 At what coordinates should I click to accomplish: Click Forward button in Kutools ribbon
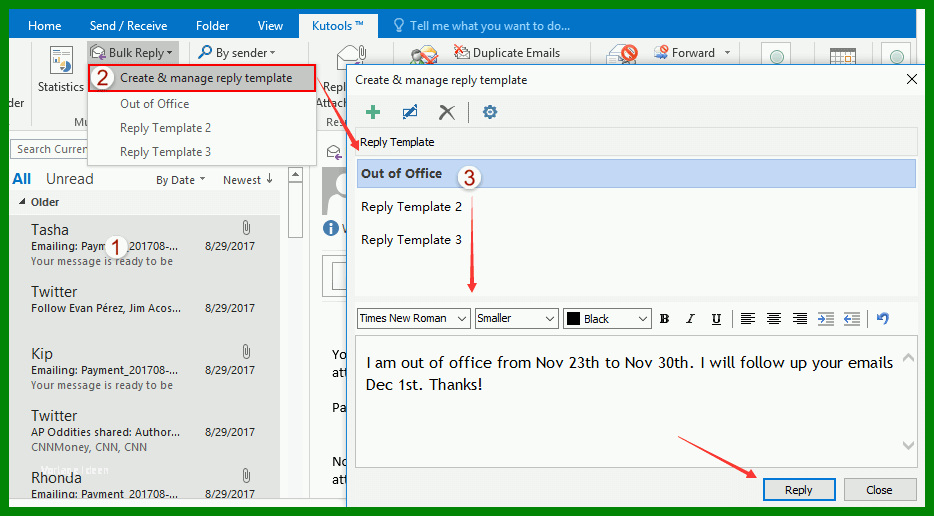684,52
